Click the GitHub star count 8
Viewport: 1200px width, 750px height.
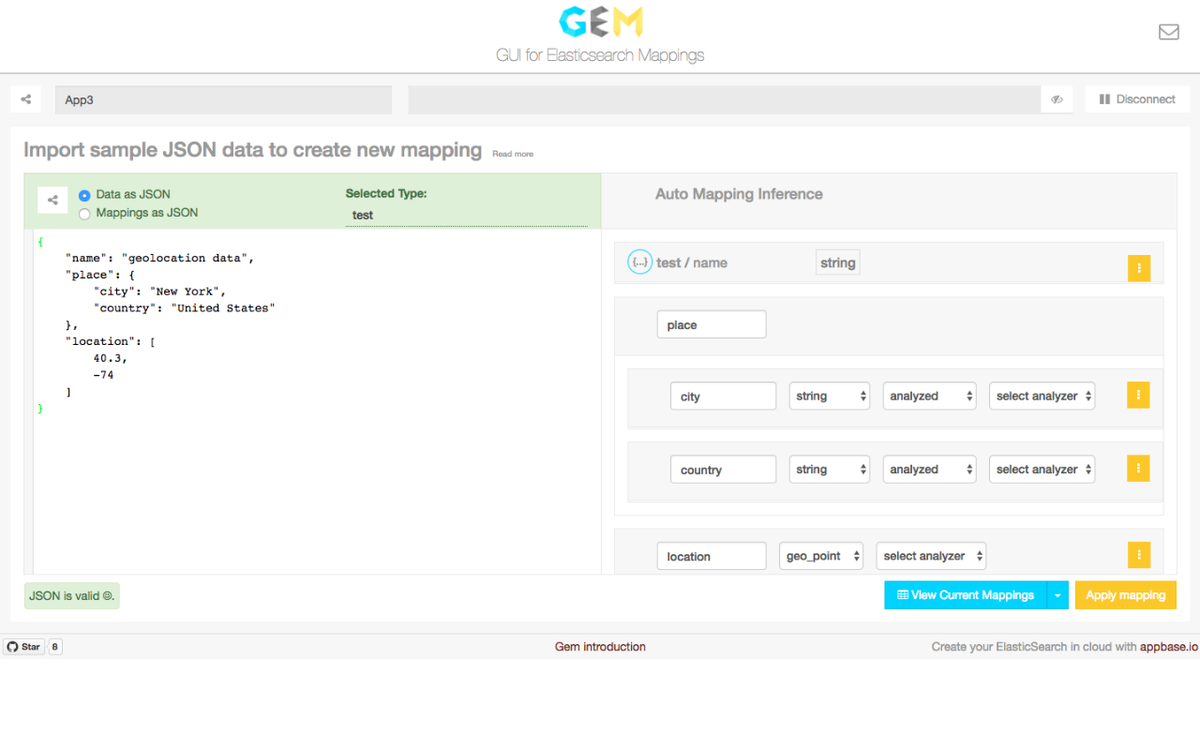pos(55,647)
